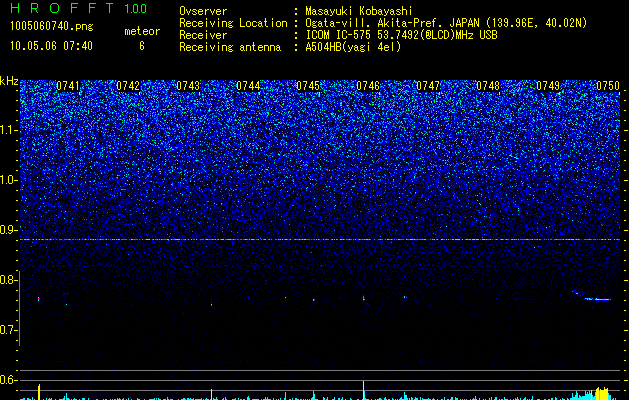Click the Ovserver field label
The width and height of the screenshot is (629, 400).
(203, 11)
